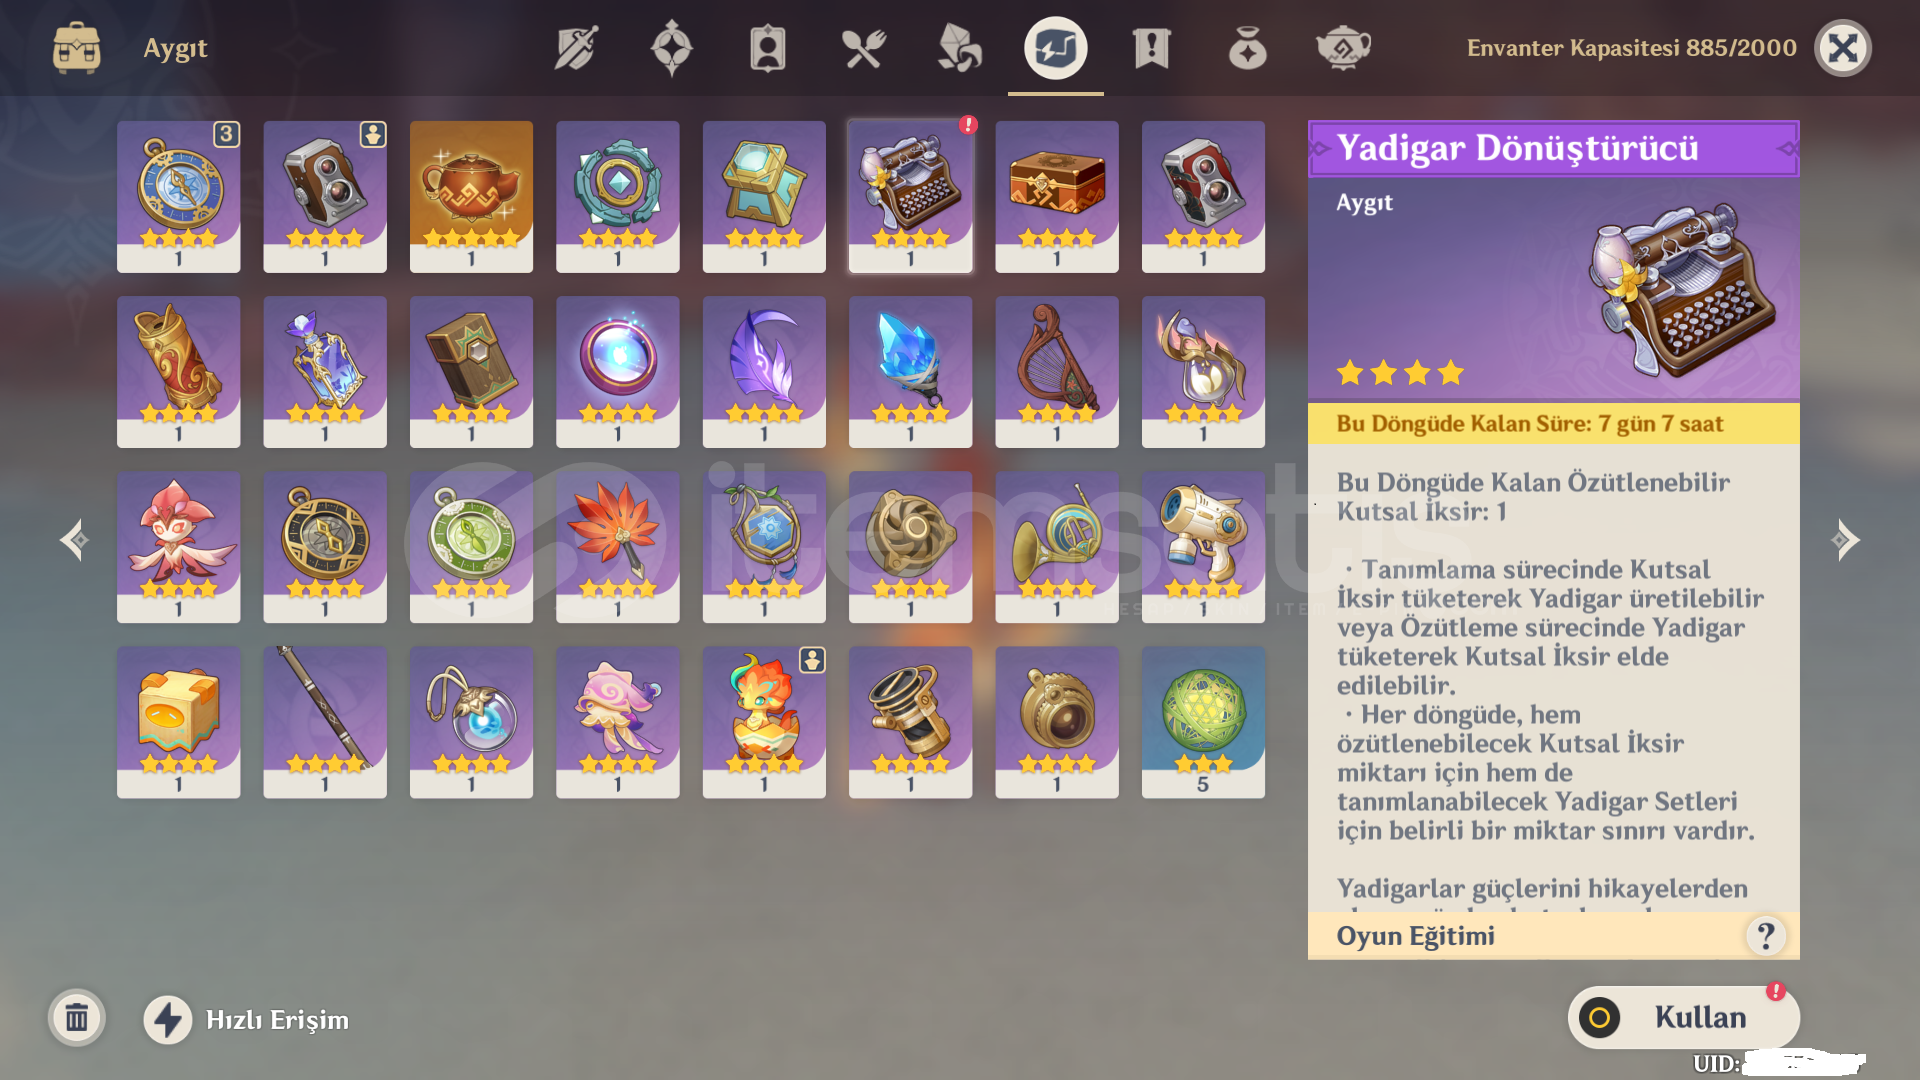Switch to the Artifacts inventory tab

pyautogui.click(x=672, y=48)
